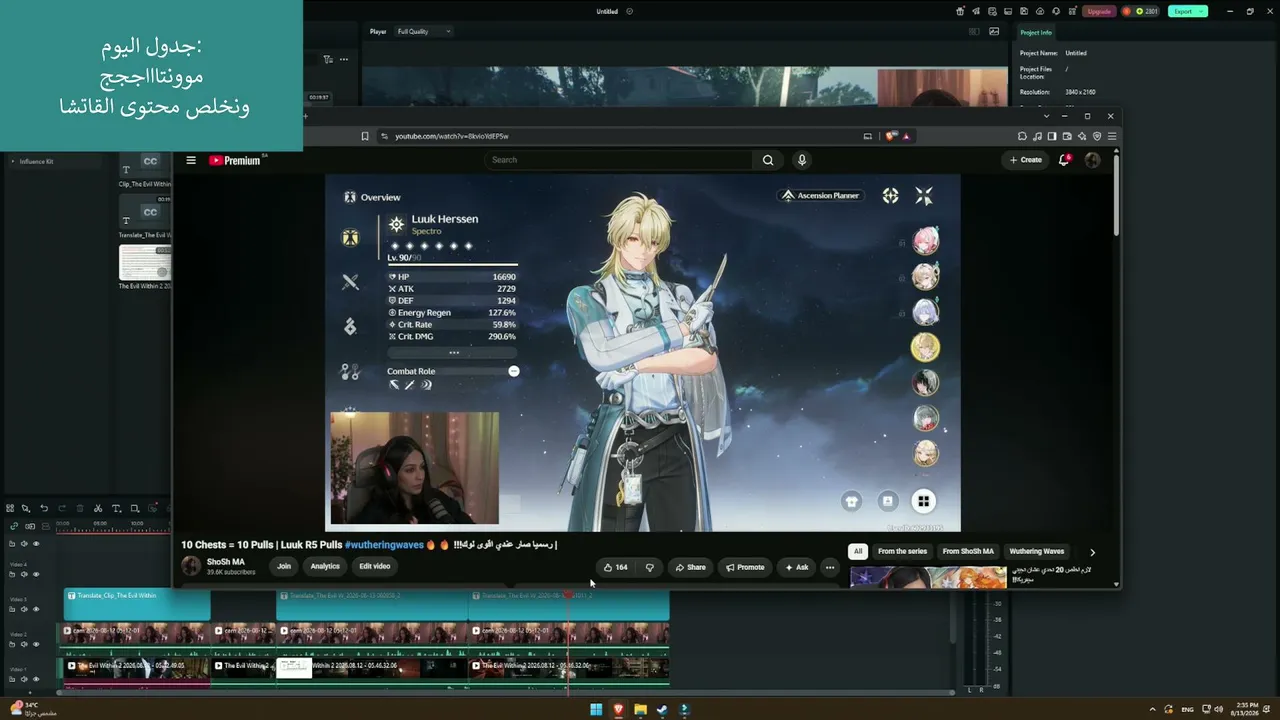Select the From ShoSh MA chip
The height and width of the screenshot is (720, 1280).
click(968, 551)
